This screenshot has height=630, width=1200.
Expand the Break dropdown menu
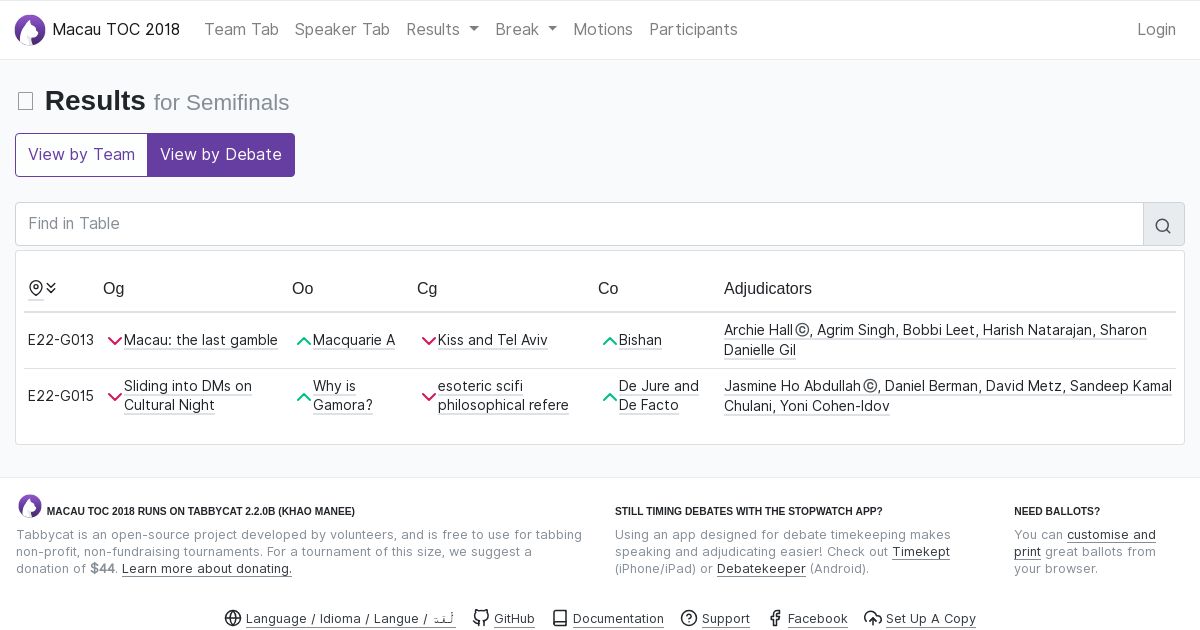tap(526, 30)
